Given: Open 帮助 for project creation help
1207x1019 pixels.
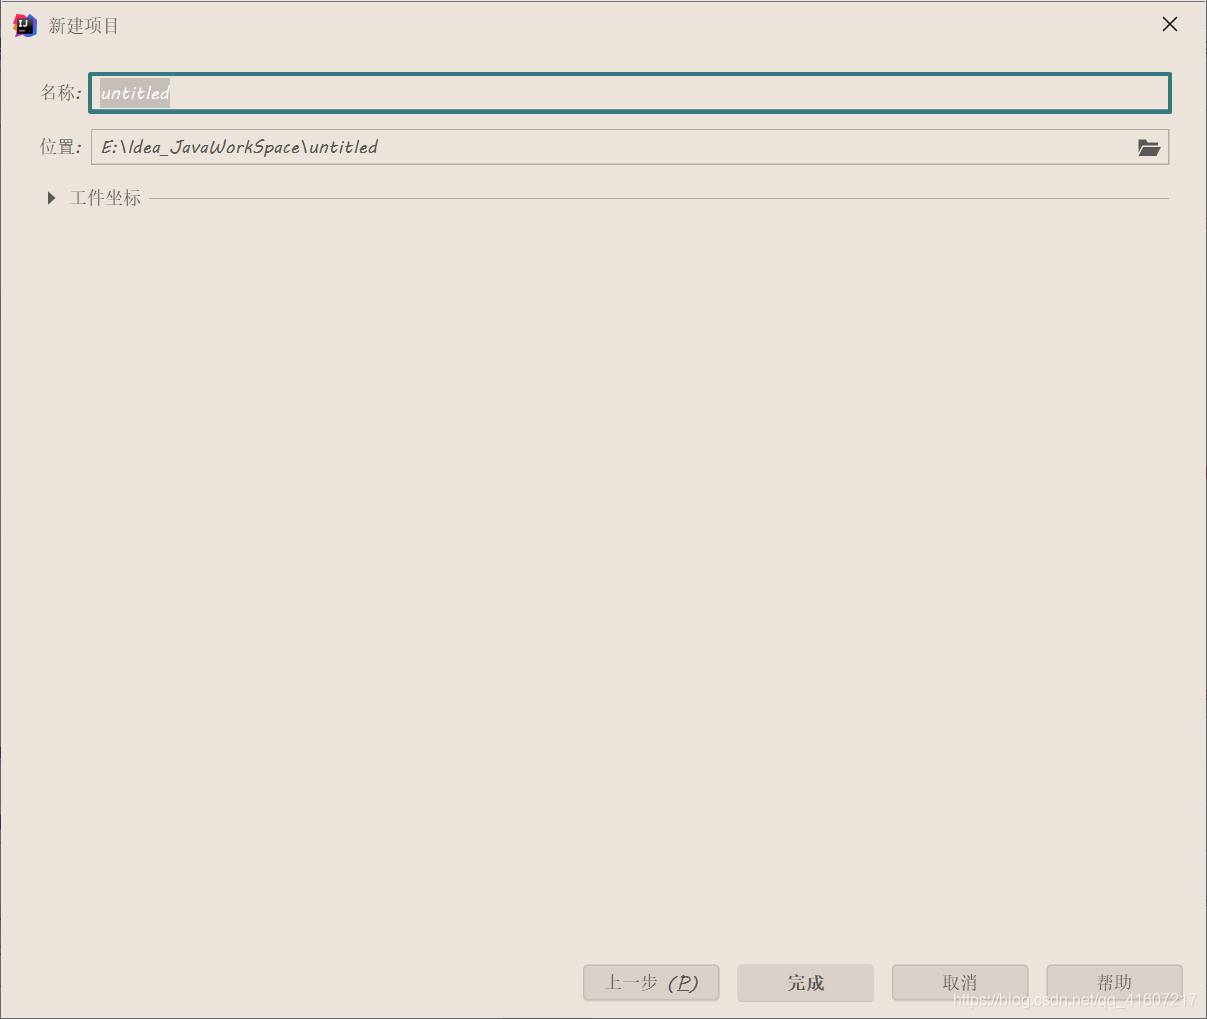Looking at the screenshot, I should click(x=1114, y=982).
